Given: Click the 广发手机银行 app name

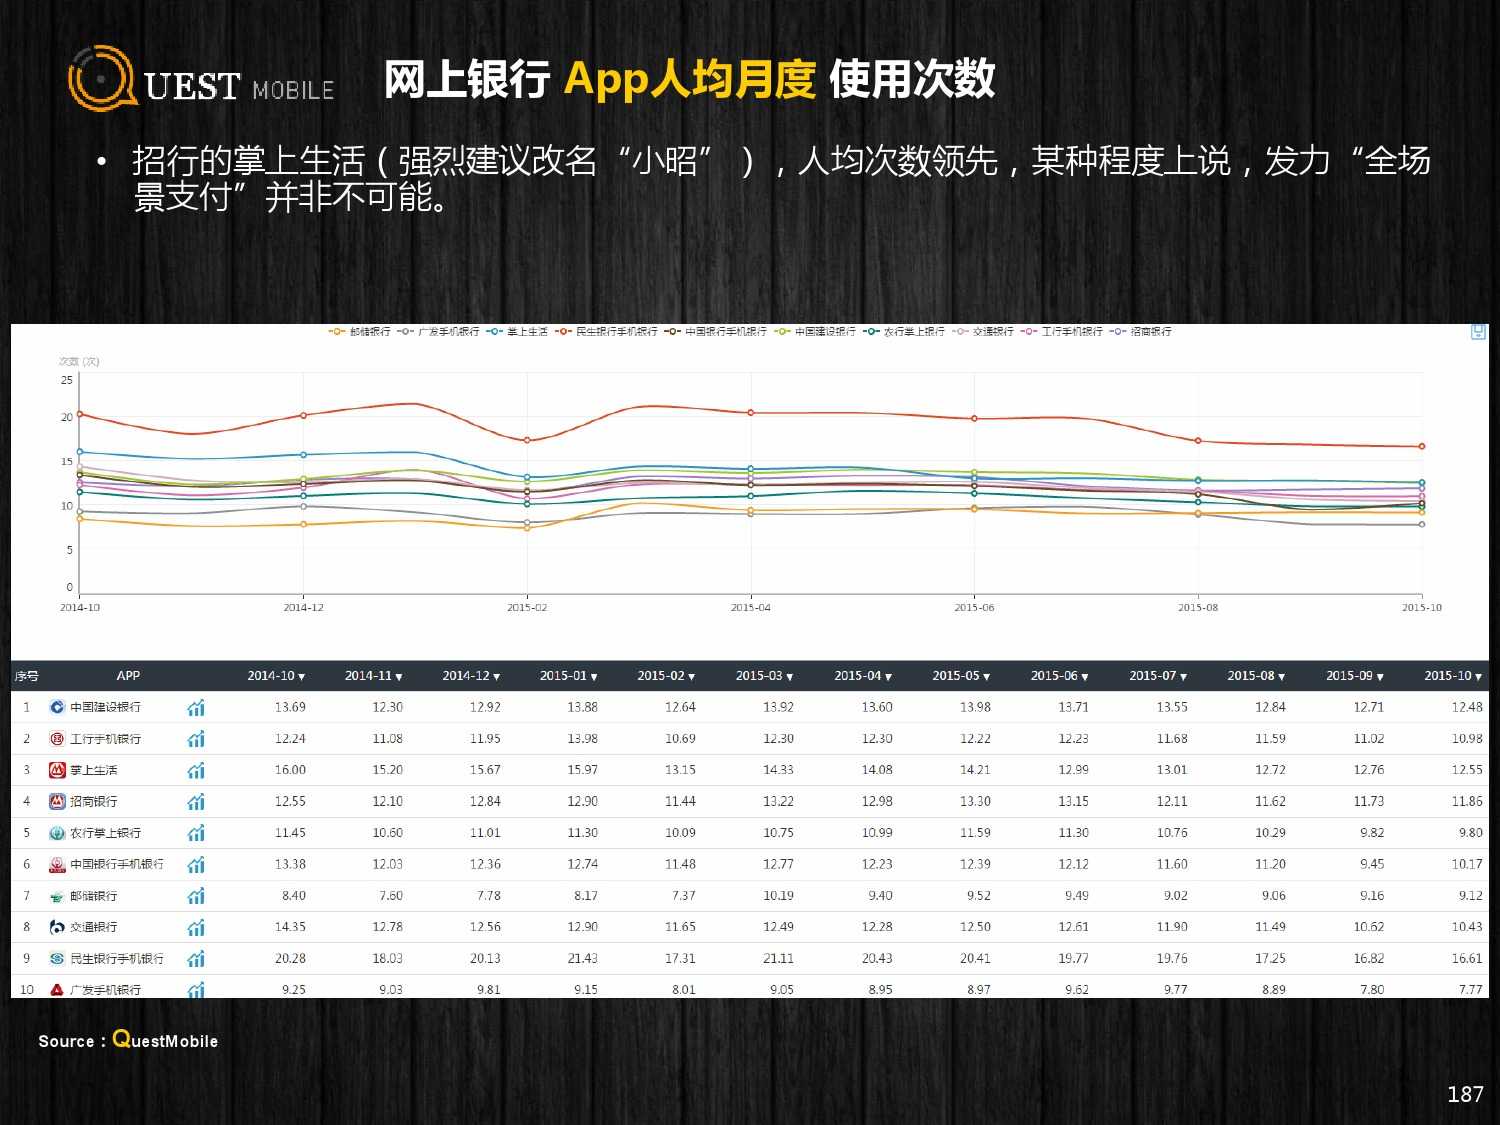Looking at the screenshot, I should (x=105, y=990).
